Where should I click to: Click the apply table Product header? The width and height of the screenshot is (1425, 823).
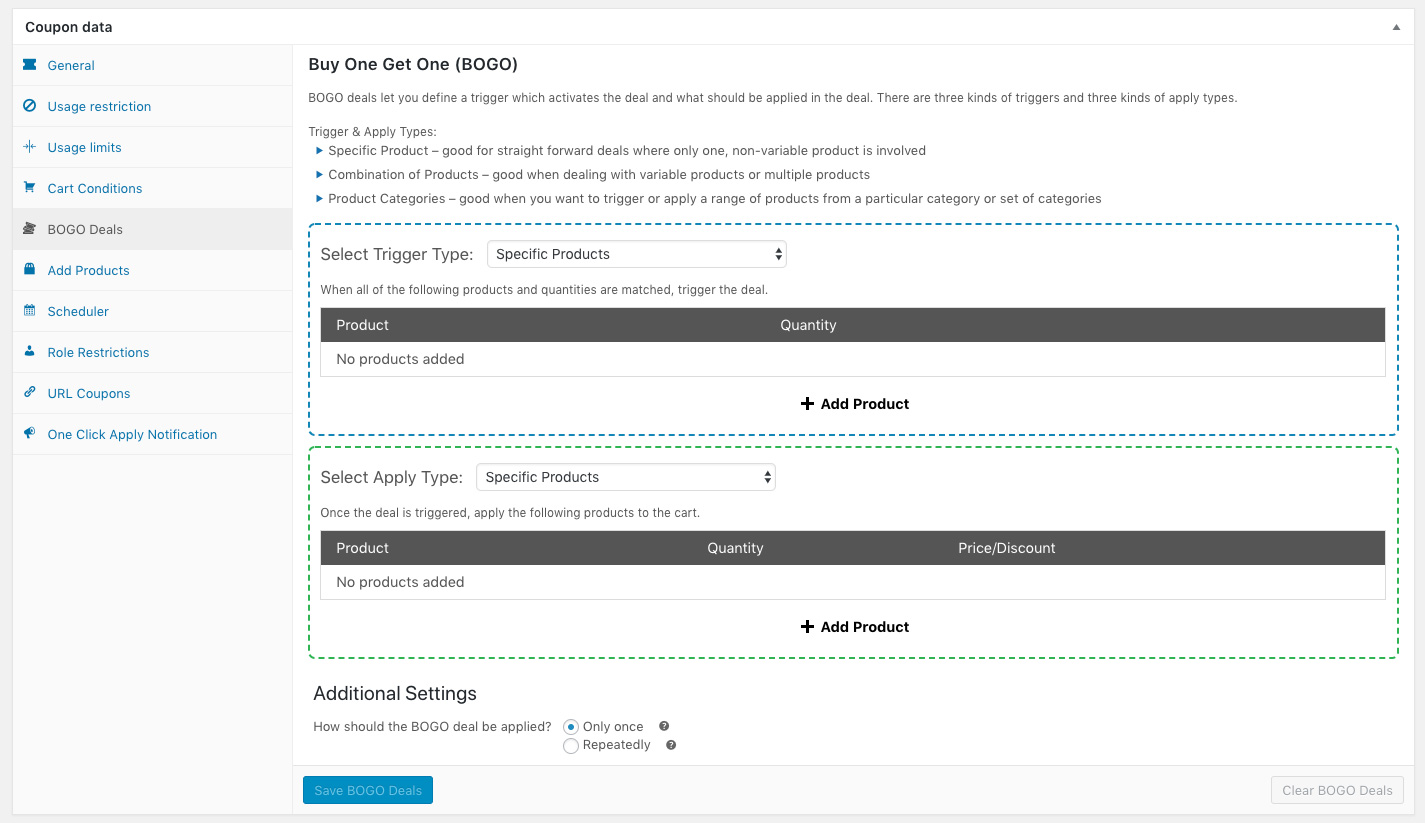coord(362,548)
